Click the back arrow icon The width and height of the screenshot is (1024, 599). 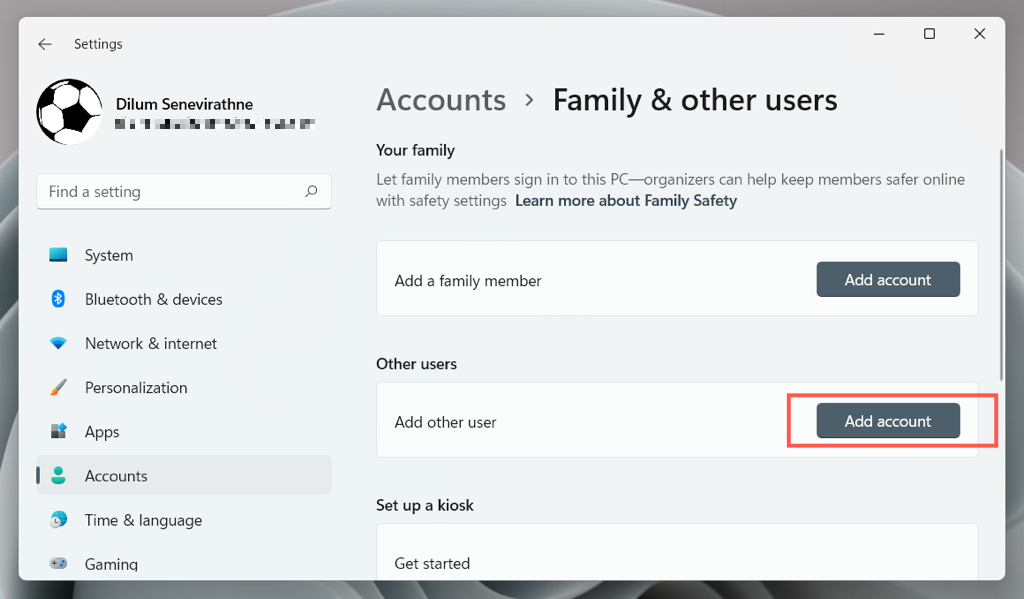[45, 44]
